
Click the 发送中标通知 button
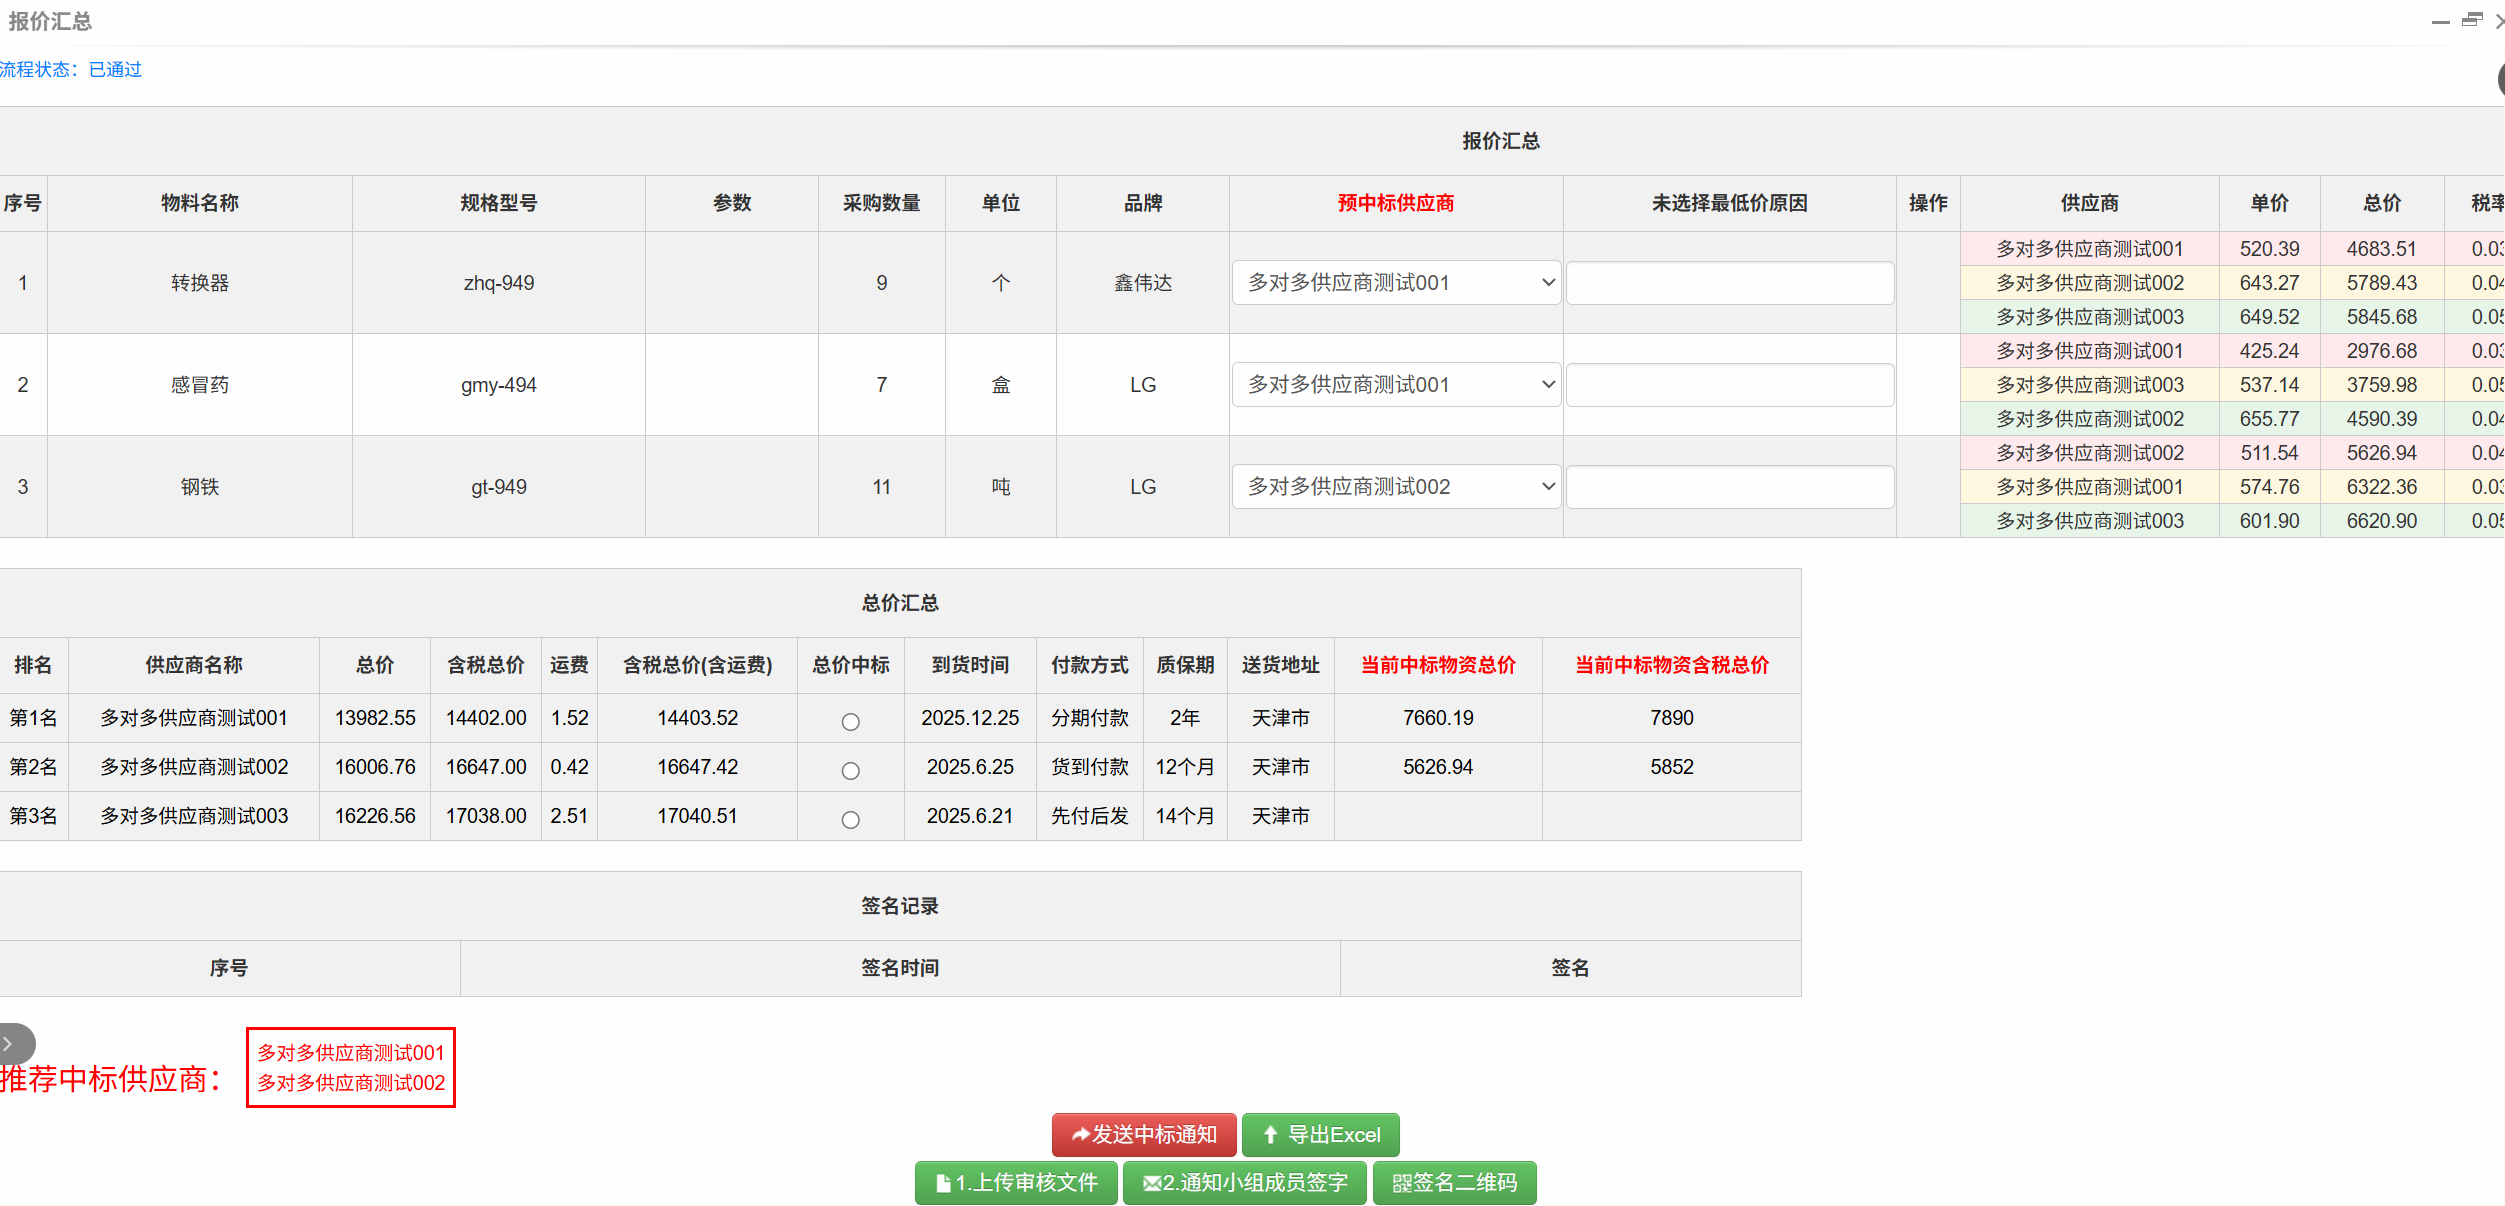1144,1135
